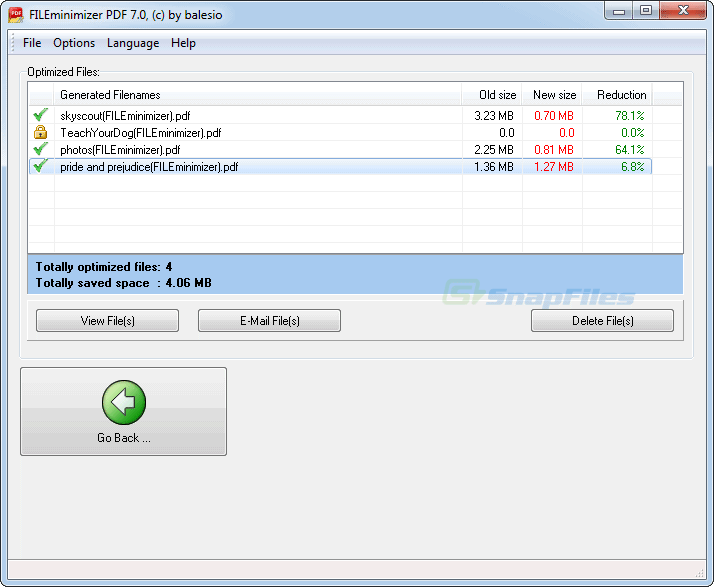Click the 3.23 MB old size value
The height and width of the screenshot is (587, 714).
[494, 116]
